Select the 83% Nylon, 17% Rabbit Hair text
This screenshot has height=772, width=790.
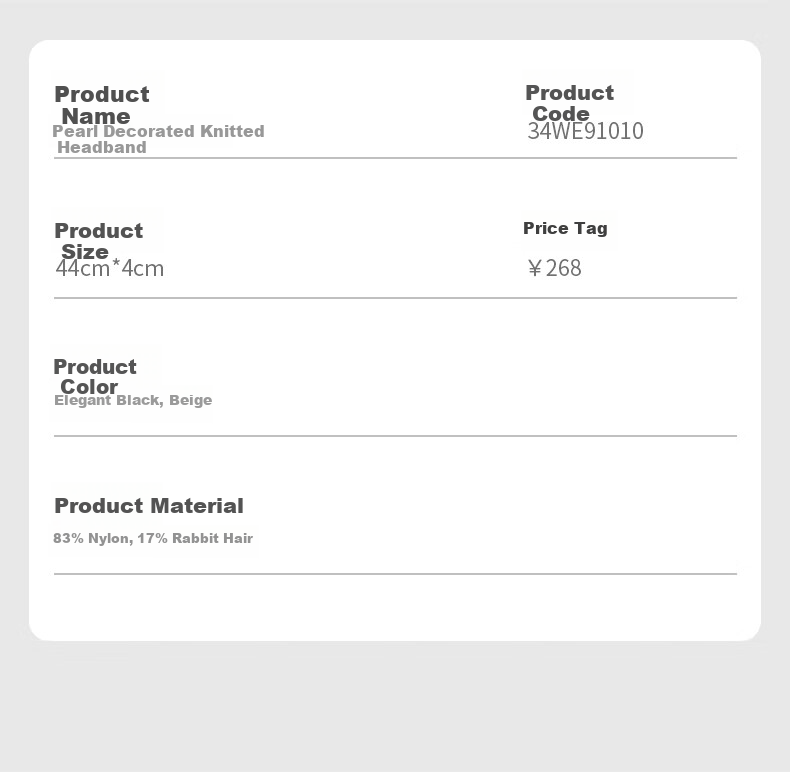point(153,538)
